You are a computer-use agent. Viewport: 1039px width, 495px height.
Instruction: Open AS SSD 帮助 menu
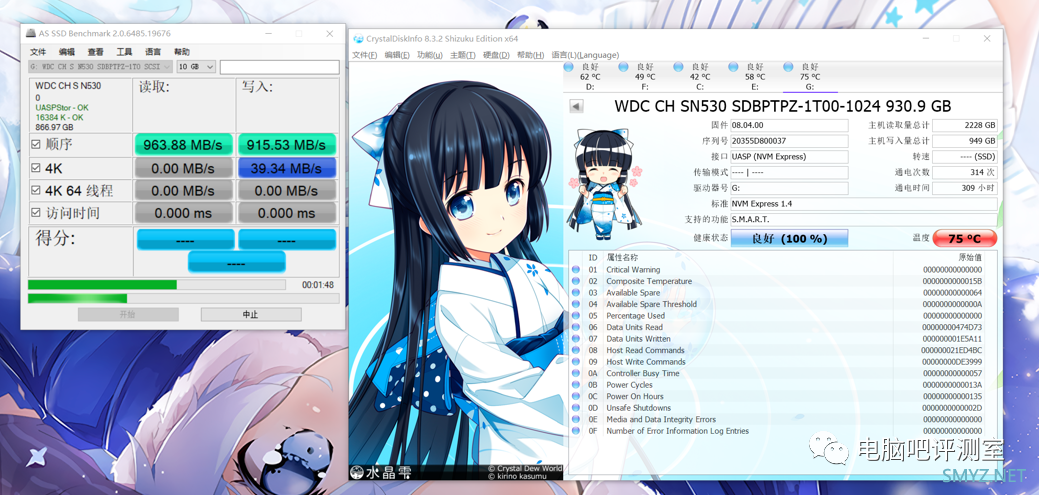tap(182, 52)
